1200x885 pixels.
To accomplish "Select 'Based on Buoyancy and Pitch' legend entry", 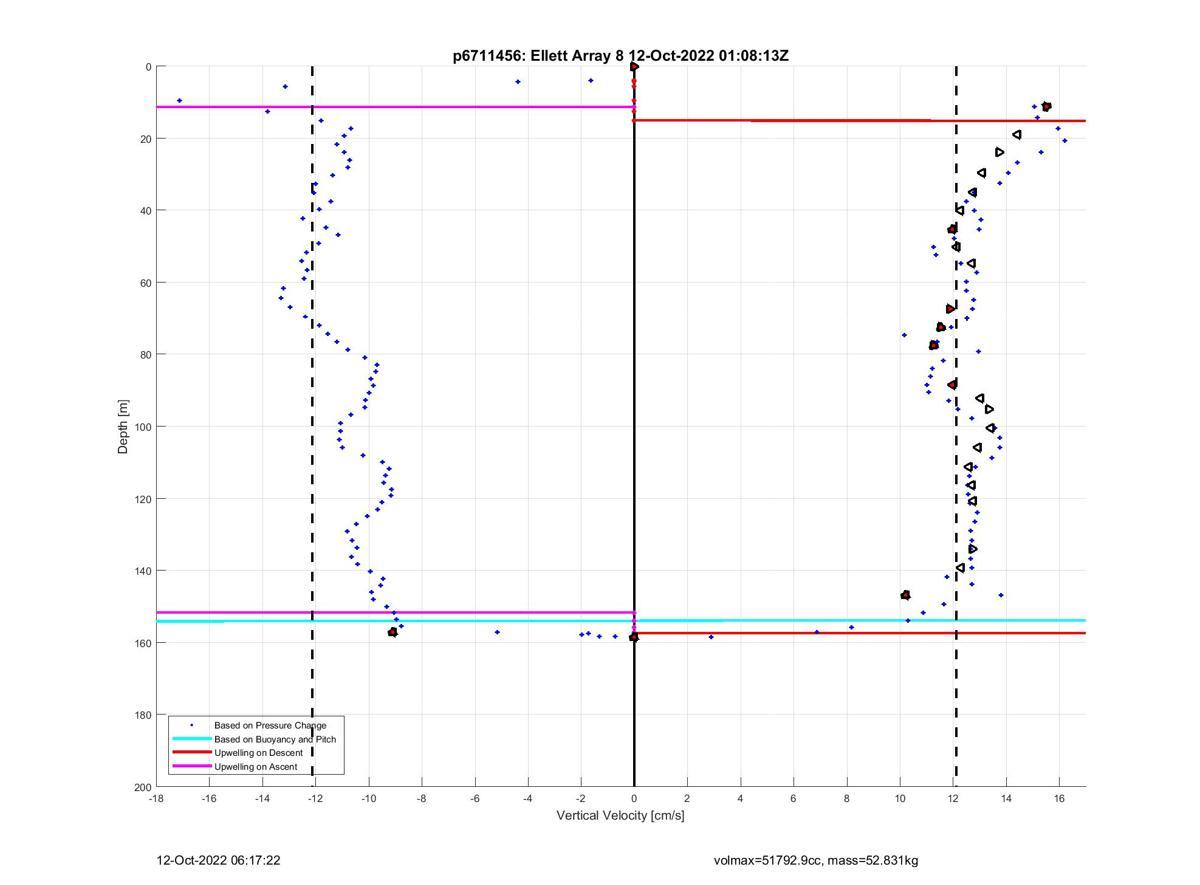I will (275, 739).
